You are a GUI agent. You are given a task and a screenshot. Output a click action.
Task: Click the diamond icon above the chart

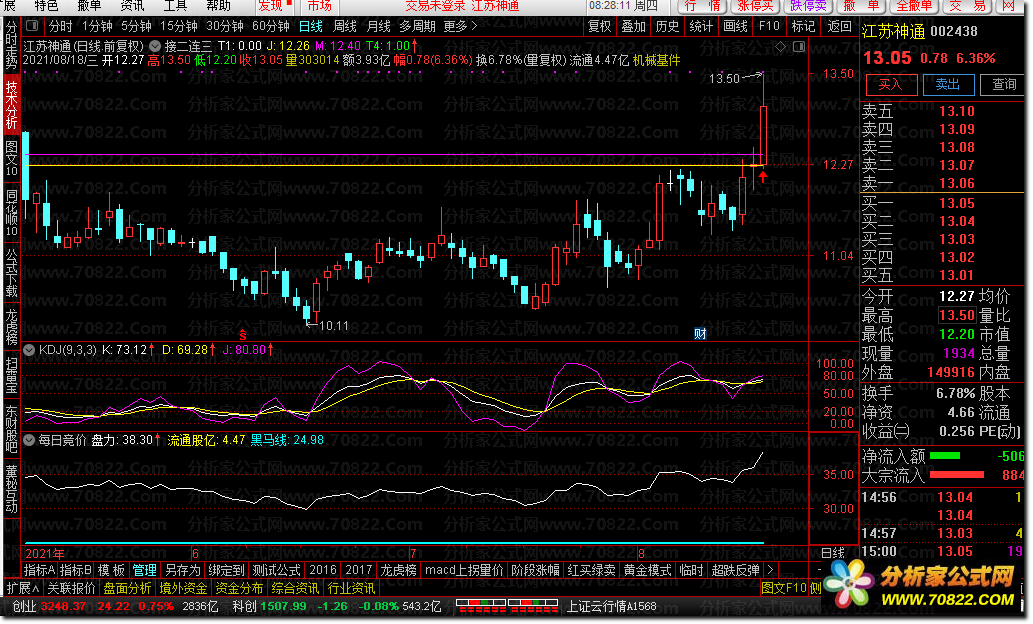tap(781, 46)
